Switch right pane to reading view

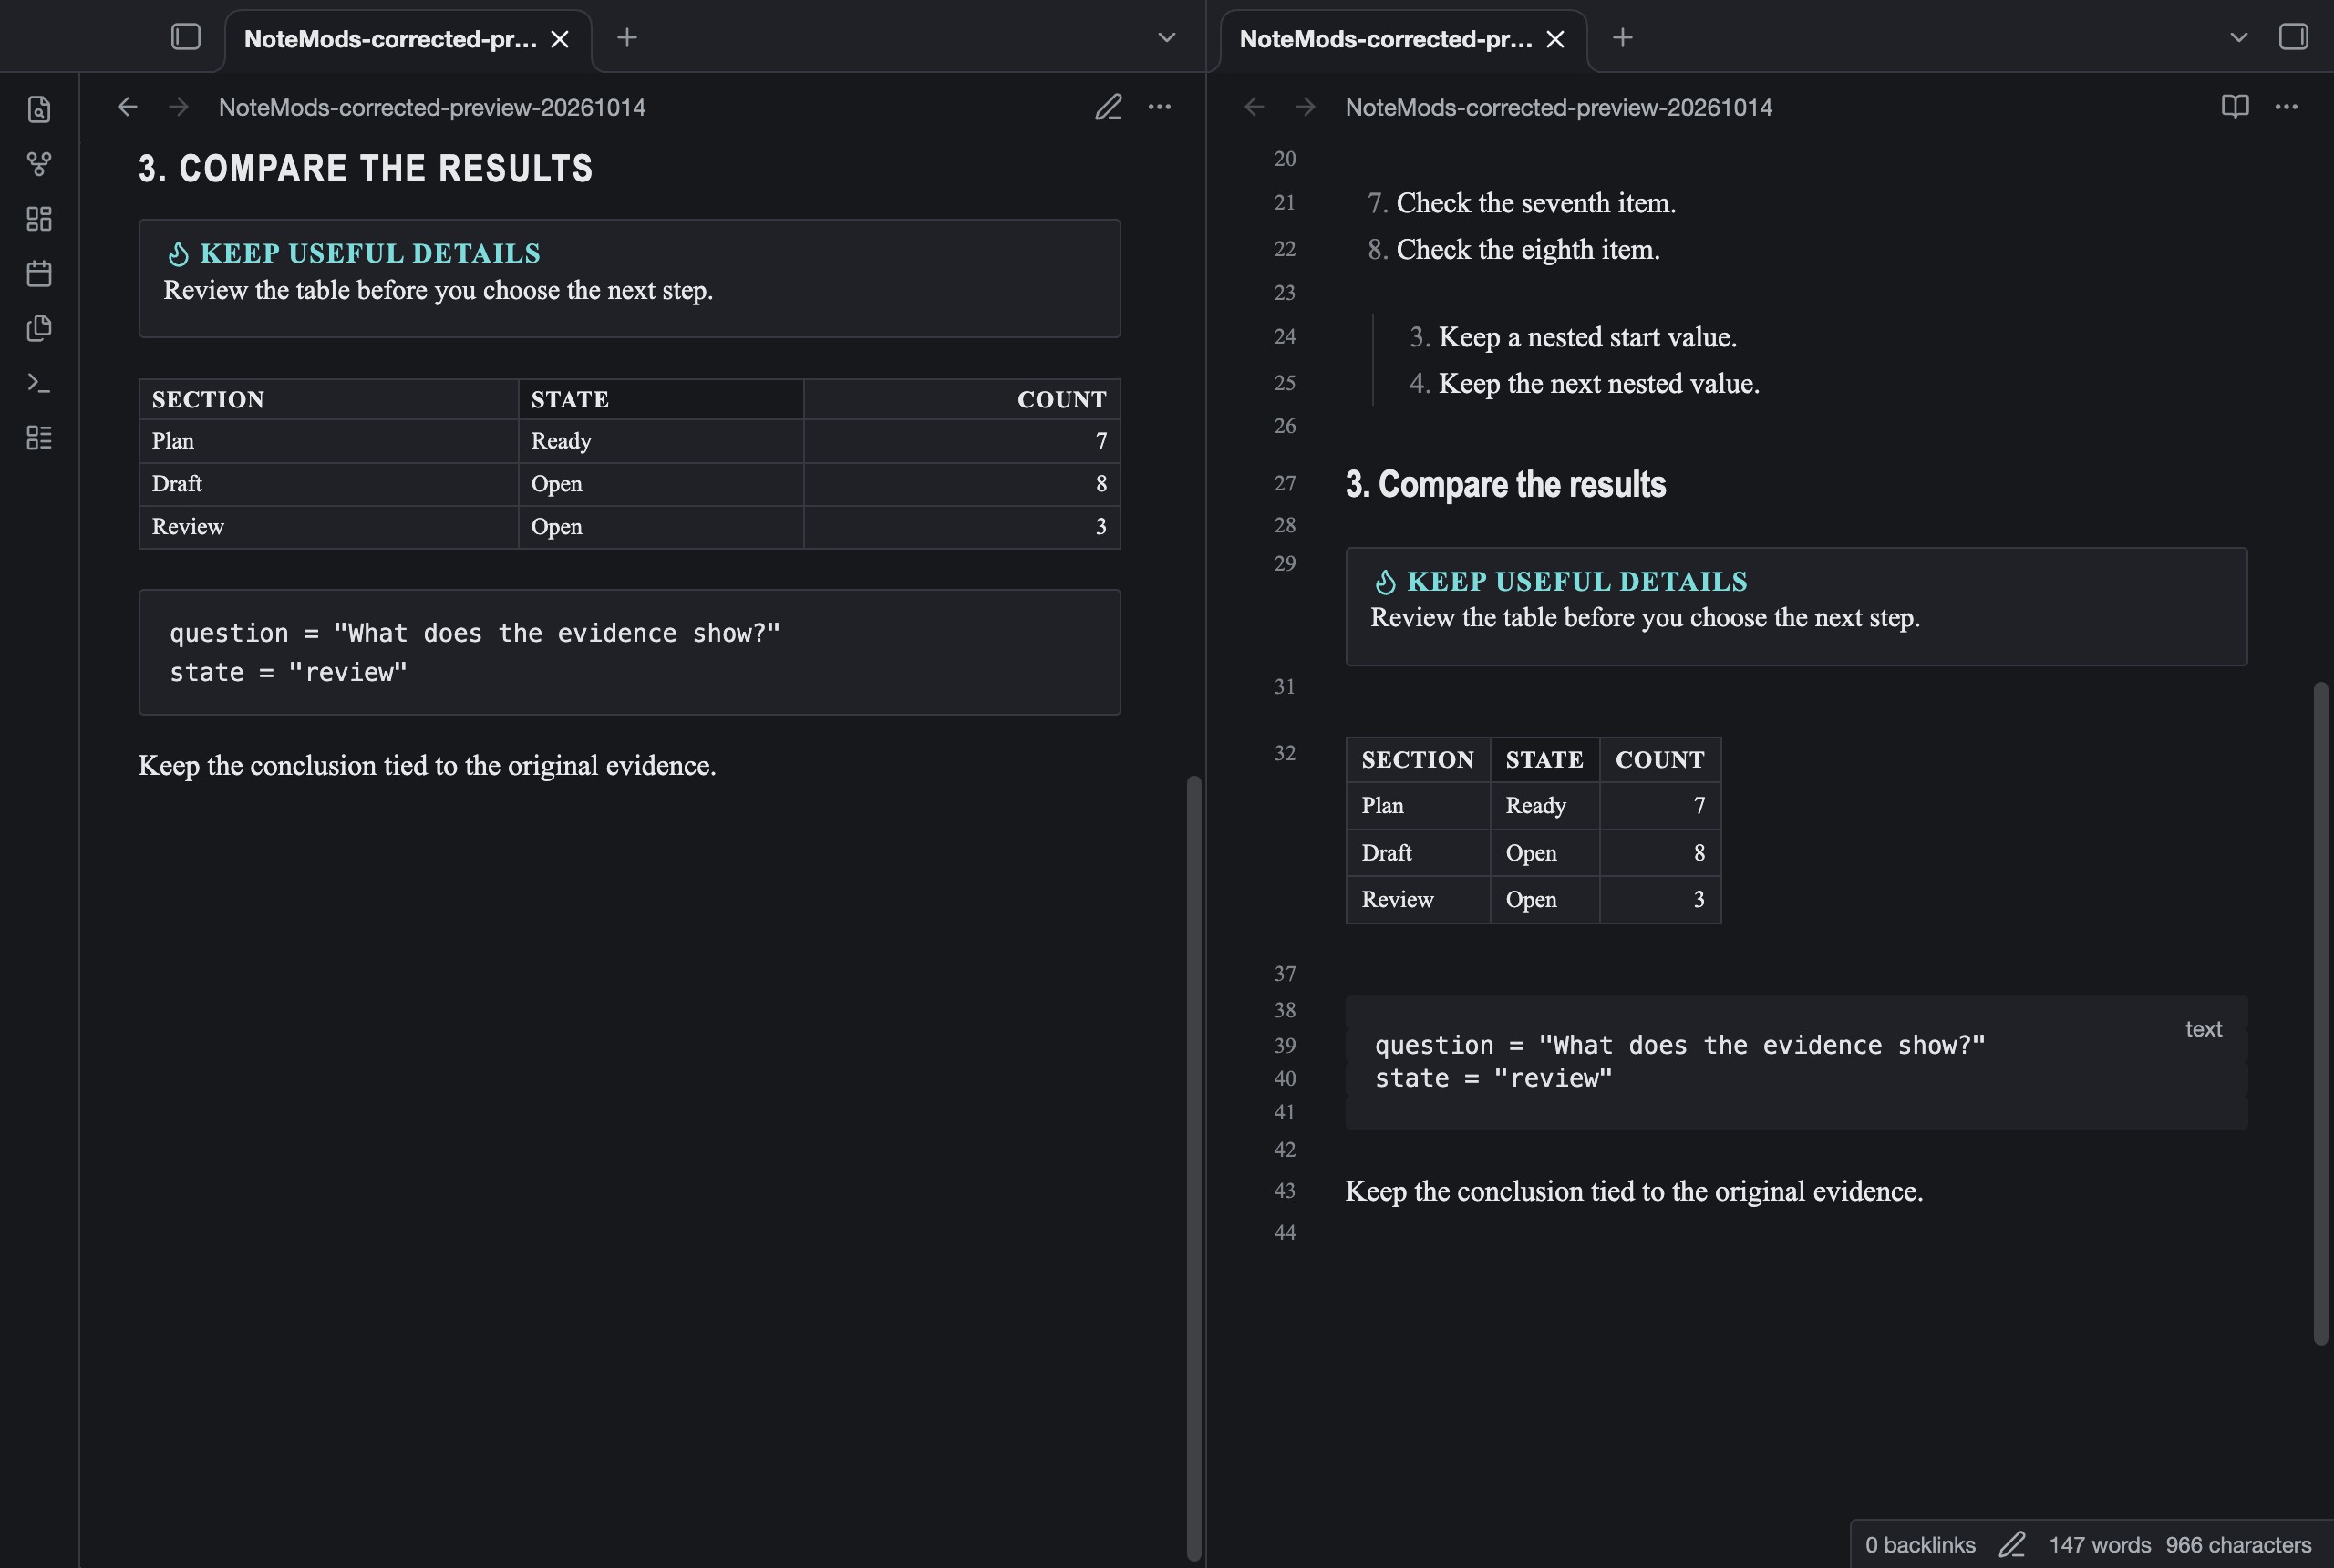tap(2235, 107)
